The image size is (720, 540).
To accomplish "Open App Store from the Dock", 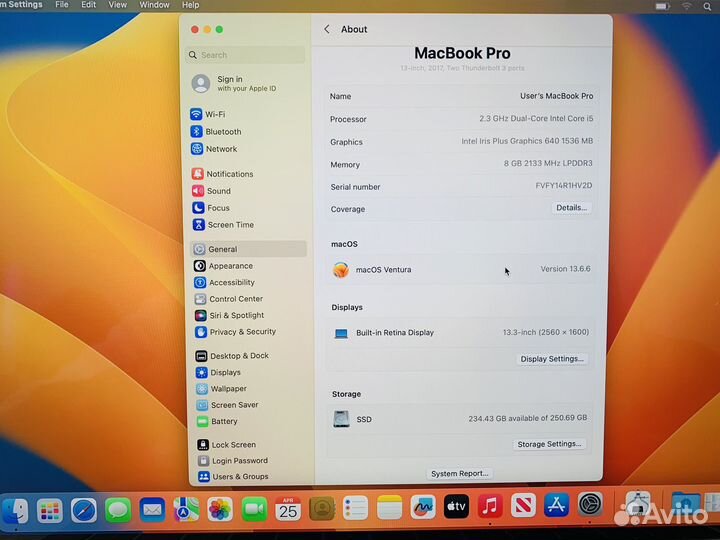I will click(557, 505).
